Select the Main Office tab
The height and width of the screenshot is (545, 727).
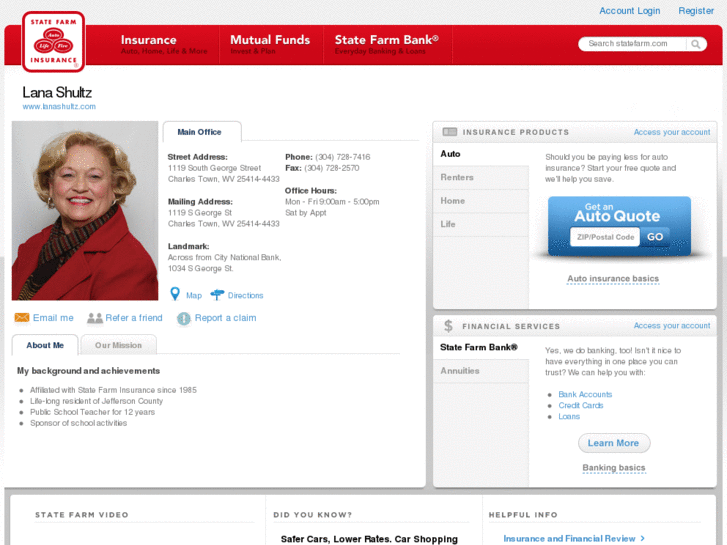(202, 132)
